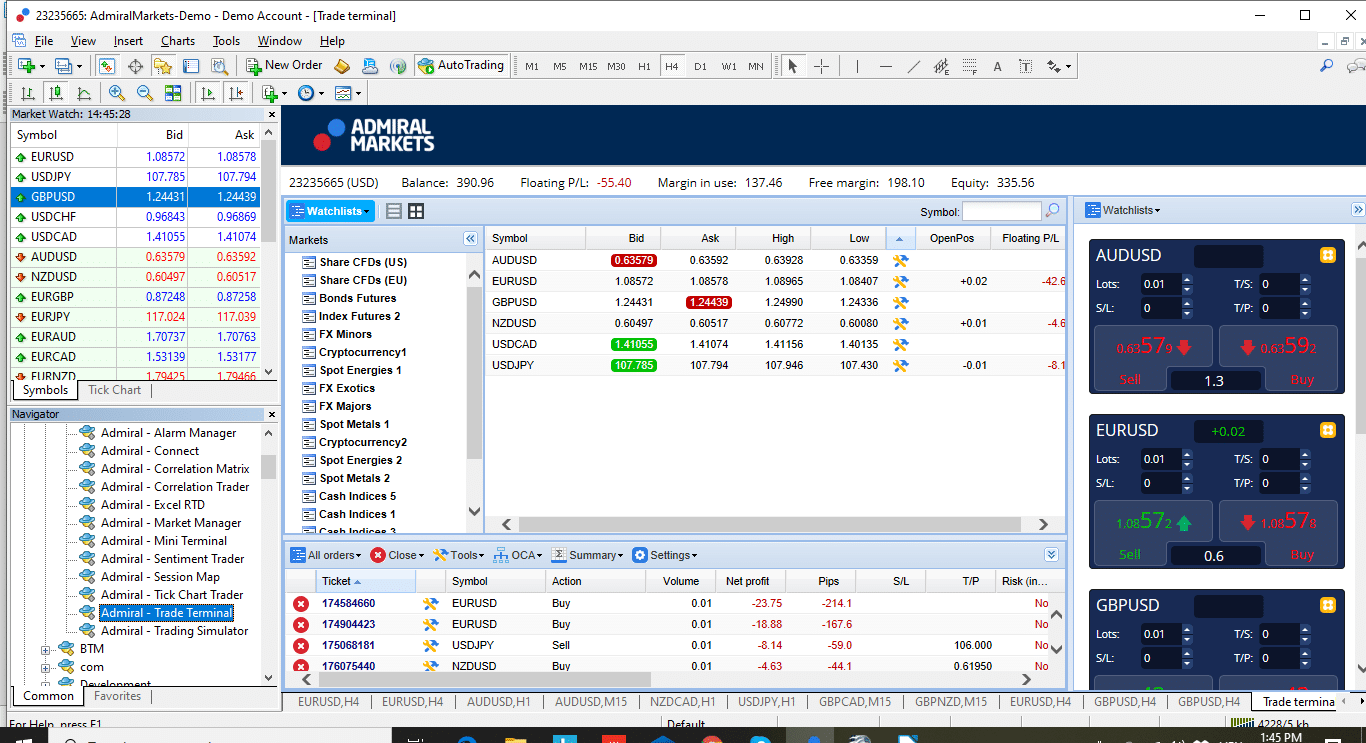Viewport: 1366px width, 743px height.
Task: Switch to the Favorites tab in Navigator
Action: [118, 696]
